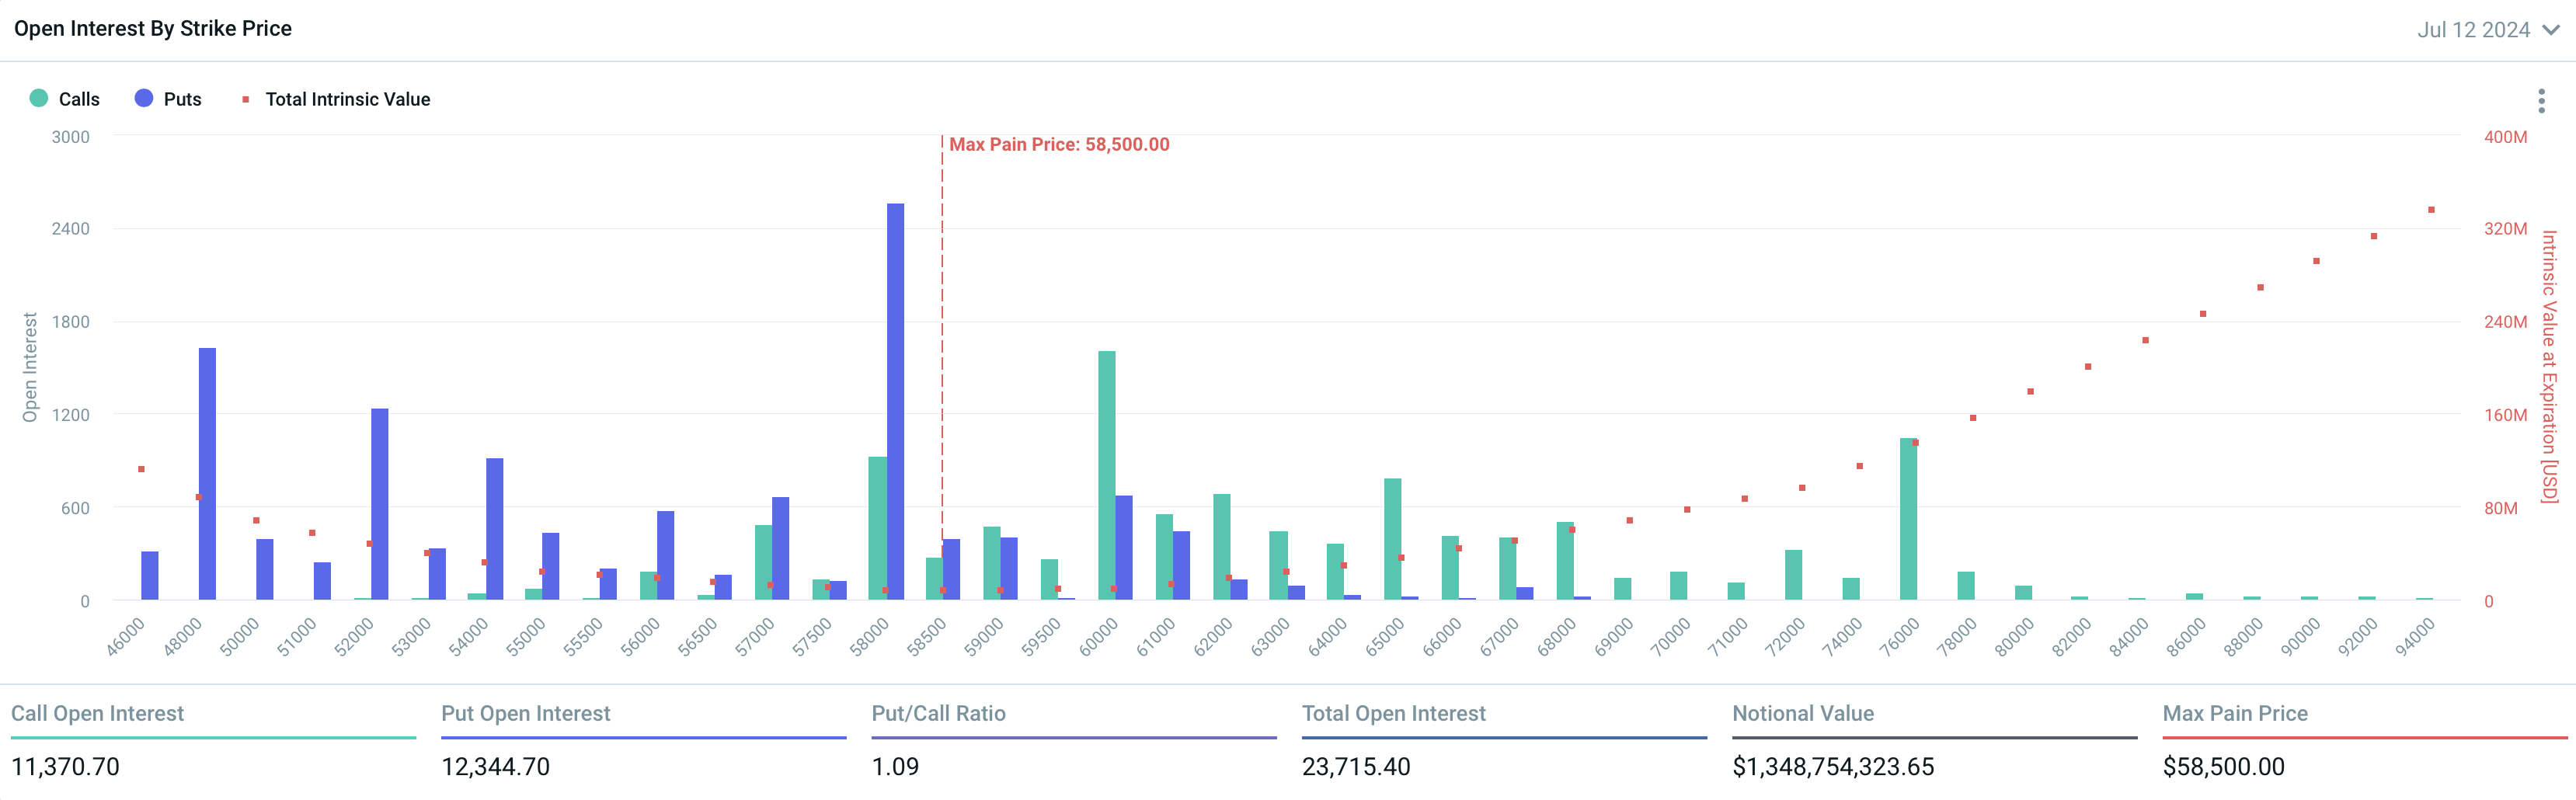This screenshot has width=2576, height=800.
Task: Click the intrinsic value dot above 94000
Action: pyautogui.click(x=2431, y=210)
